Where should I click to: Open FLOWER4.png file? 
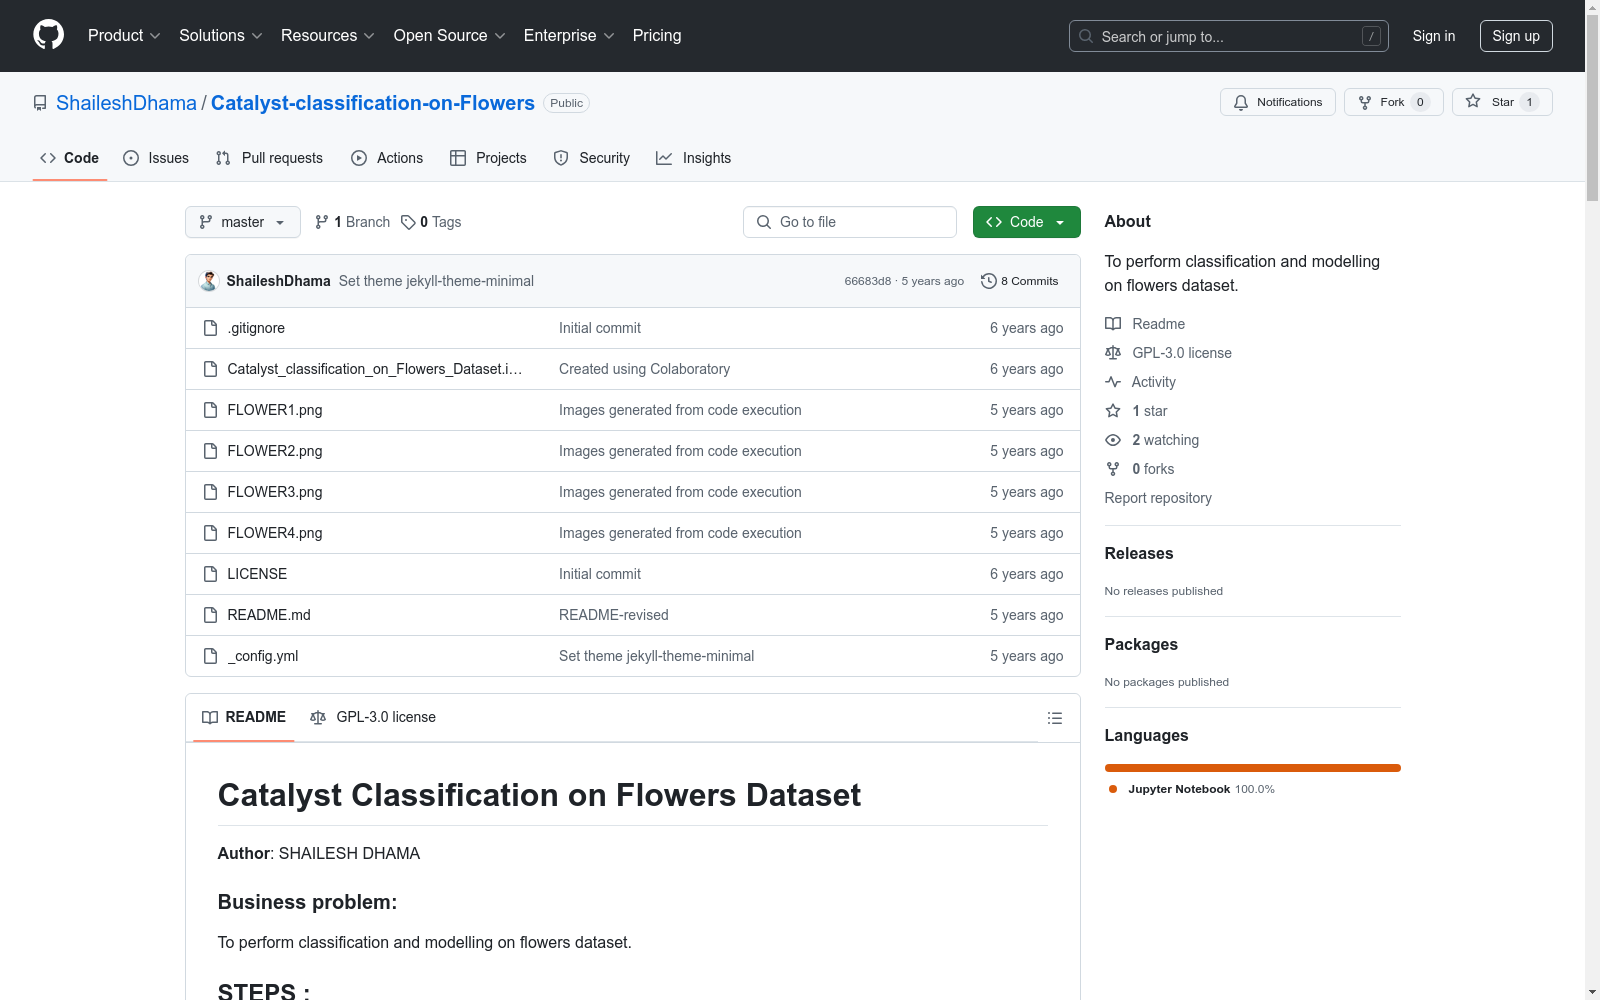pos(275,533)
